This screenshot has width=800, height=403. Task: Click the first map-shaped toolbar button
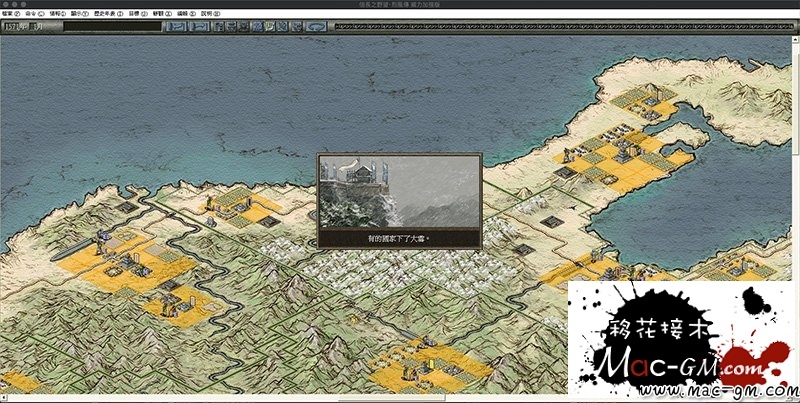tap(177, 27)
